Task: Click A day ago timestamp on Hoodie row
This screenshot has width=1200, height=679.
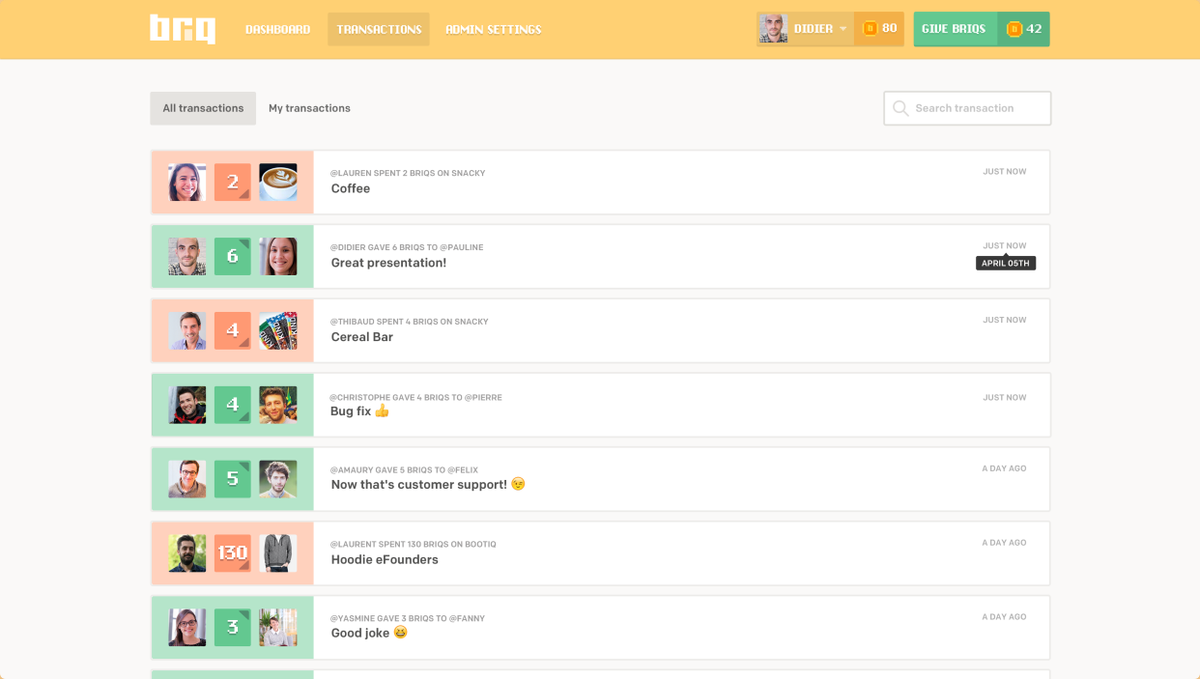Action: [1004, 543]
